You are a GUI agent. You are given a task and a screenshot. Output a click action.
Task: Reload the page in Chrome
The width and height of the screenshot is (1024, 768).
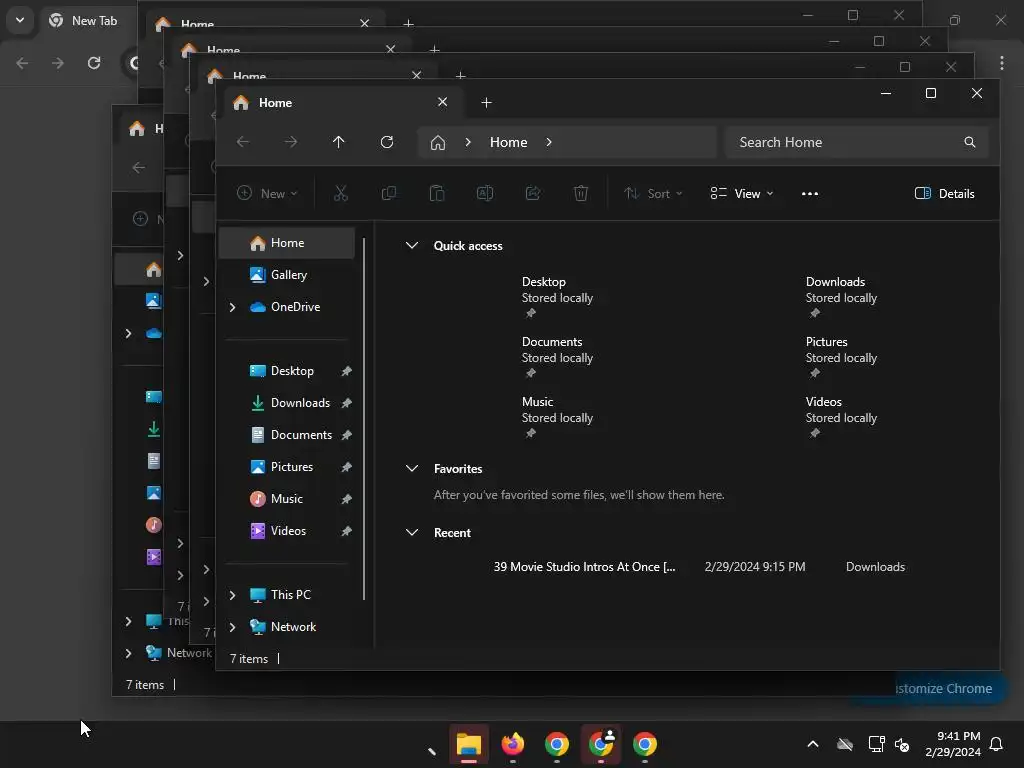tap(94, 63)
